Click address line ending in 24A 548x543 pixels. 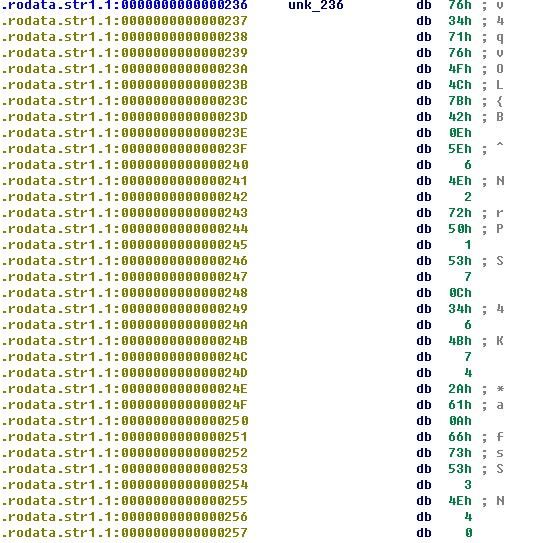coord(125,325)
